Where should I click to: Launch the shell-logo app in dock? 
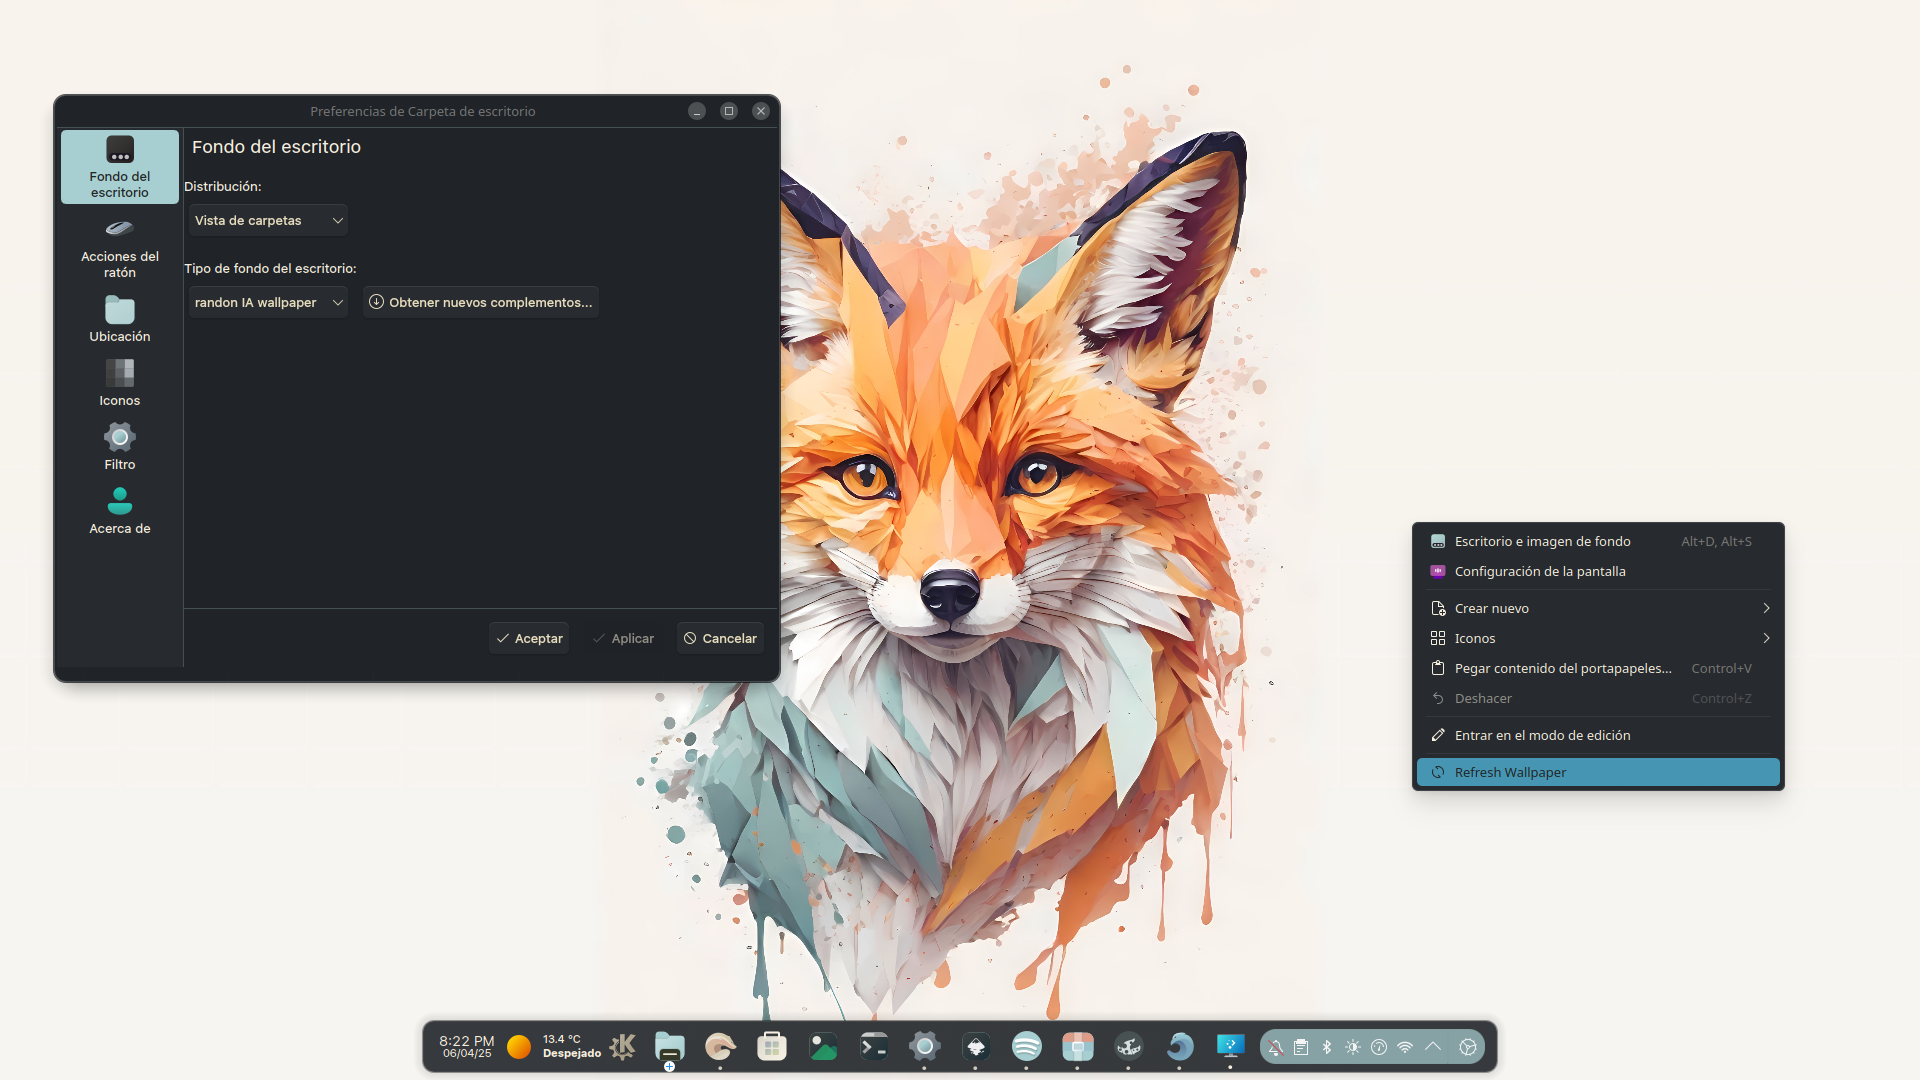(720, 1047)
